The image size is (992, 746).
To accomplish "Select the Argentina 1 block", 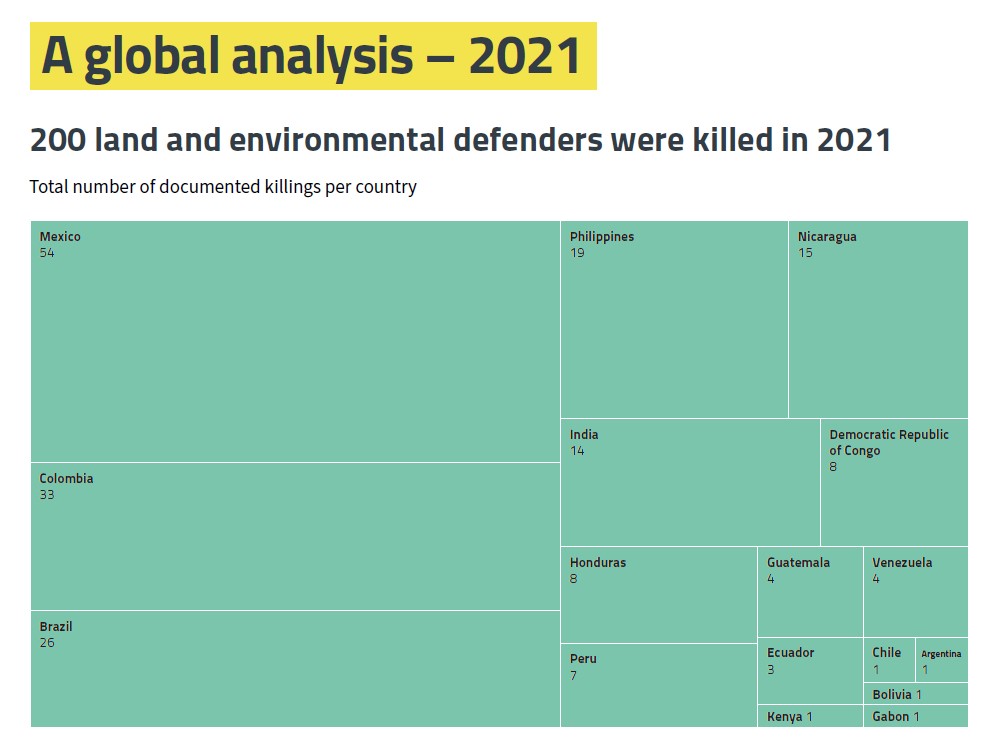I will pos(941,660).
